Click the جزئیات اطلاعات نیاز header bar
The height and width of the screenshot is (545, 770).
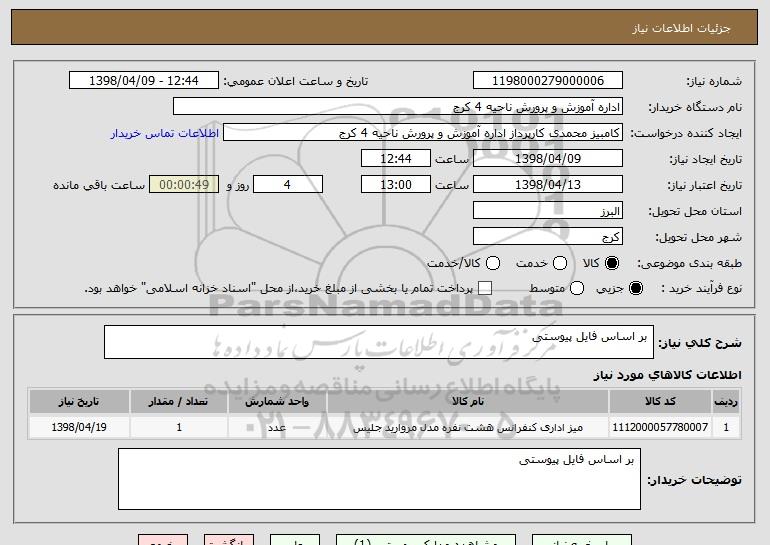385,27
